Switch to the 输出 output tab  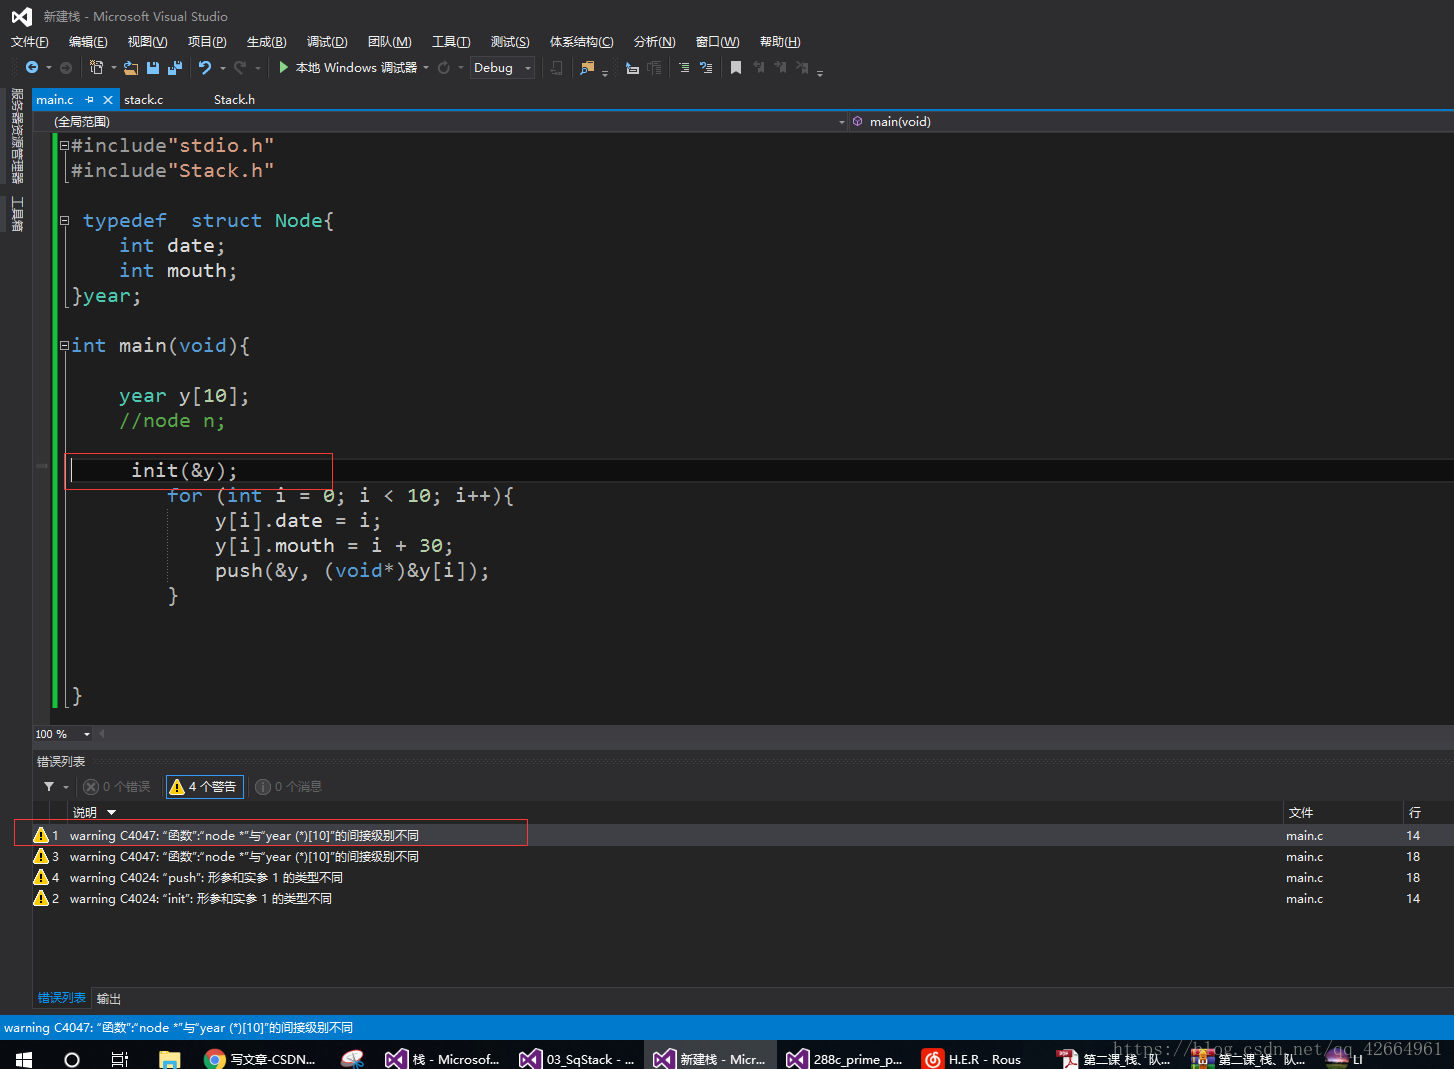pos(109,999)
